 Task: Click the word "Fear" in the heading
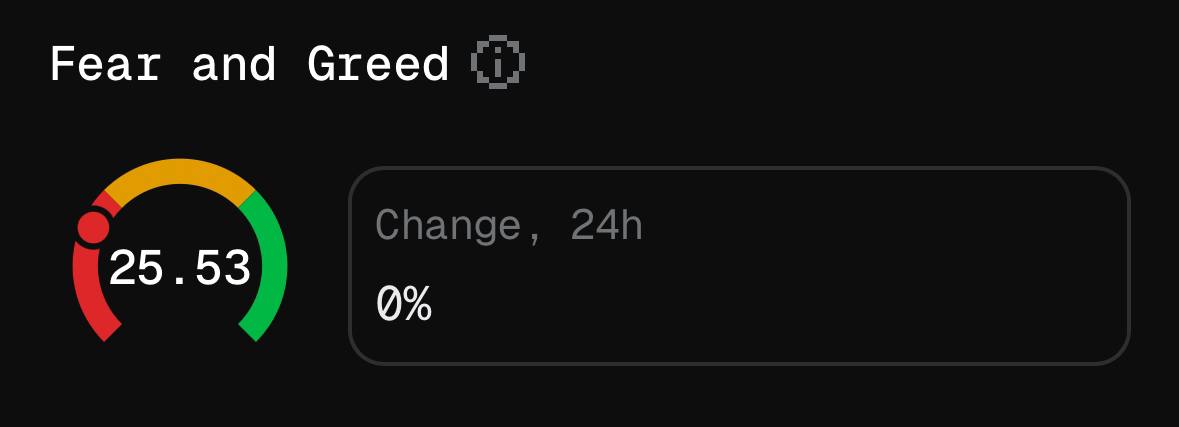tap(105, 65)
